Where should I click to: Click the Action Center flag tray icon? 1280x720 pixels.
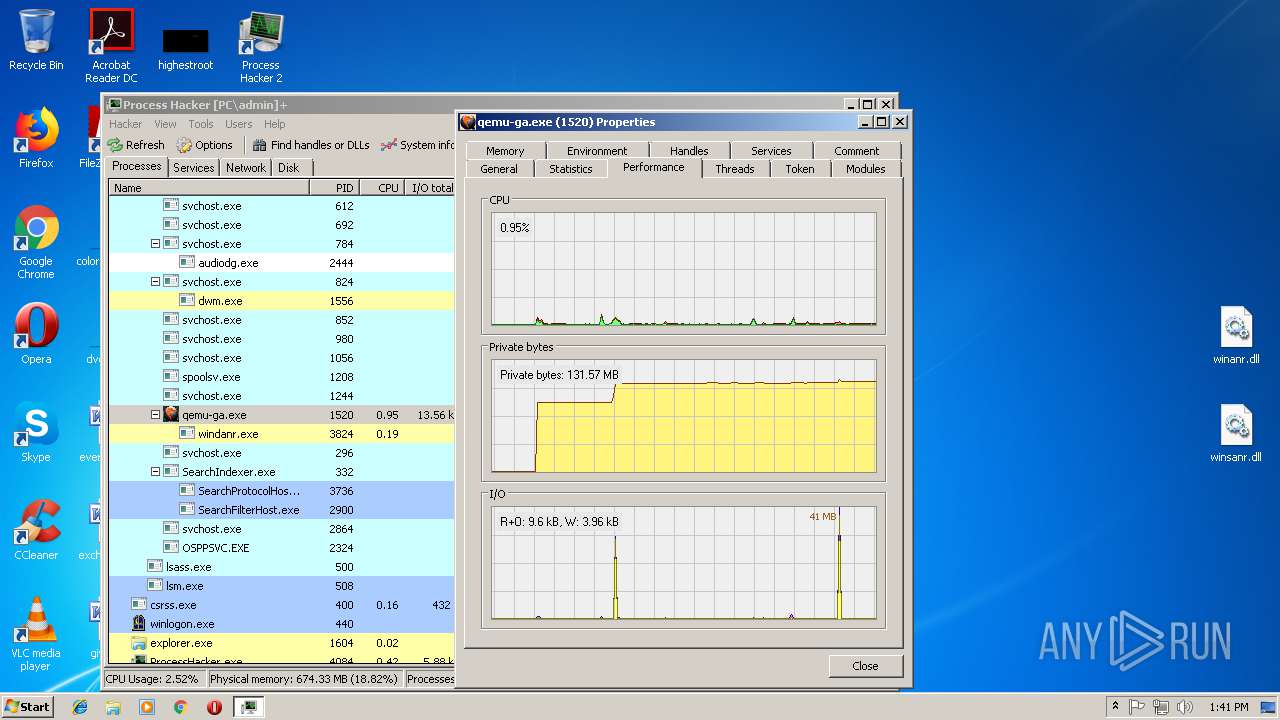1137,707
